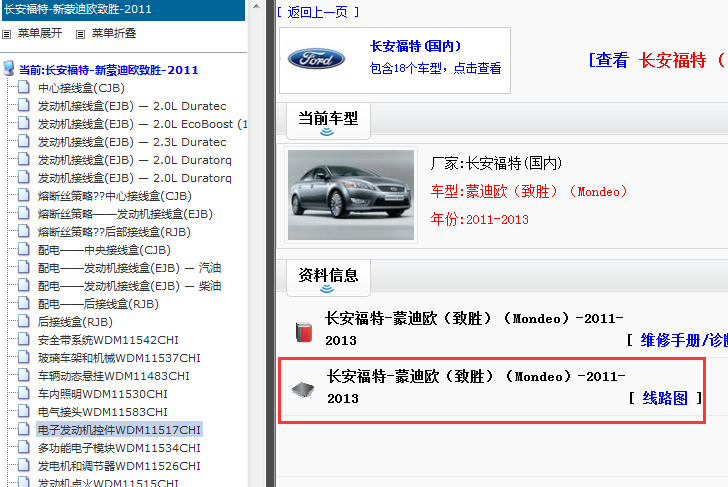Click the page icon beside 后接线盒(RJB)
This screenshot has height=487, width=728.
pyautogui.click(x=24, y=321)
